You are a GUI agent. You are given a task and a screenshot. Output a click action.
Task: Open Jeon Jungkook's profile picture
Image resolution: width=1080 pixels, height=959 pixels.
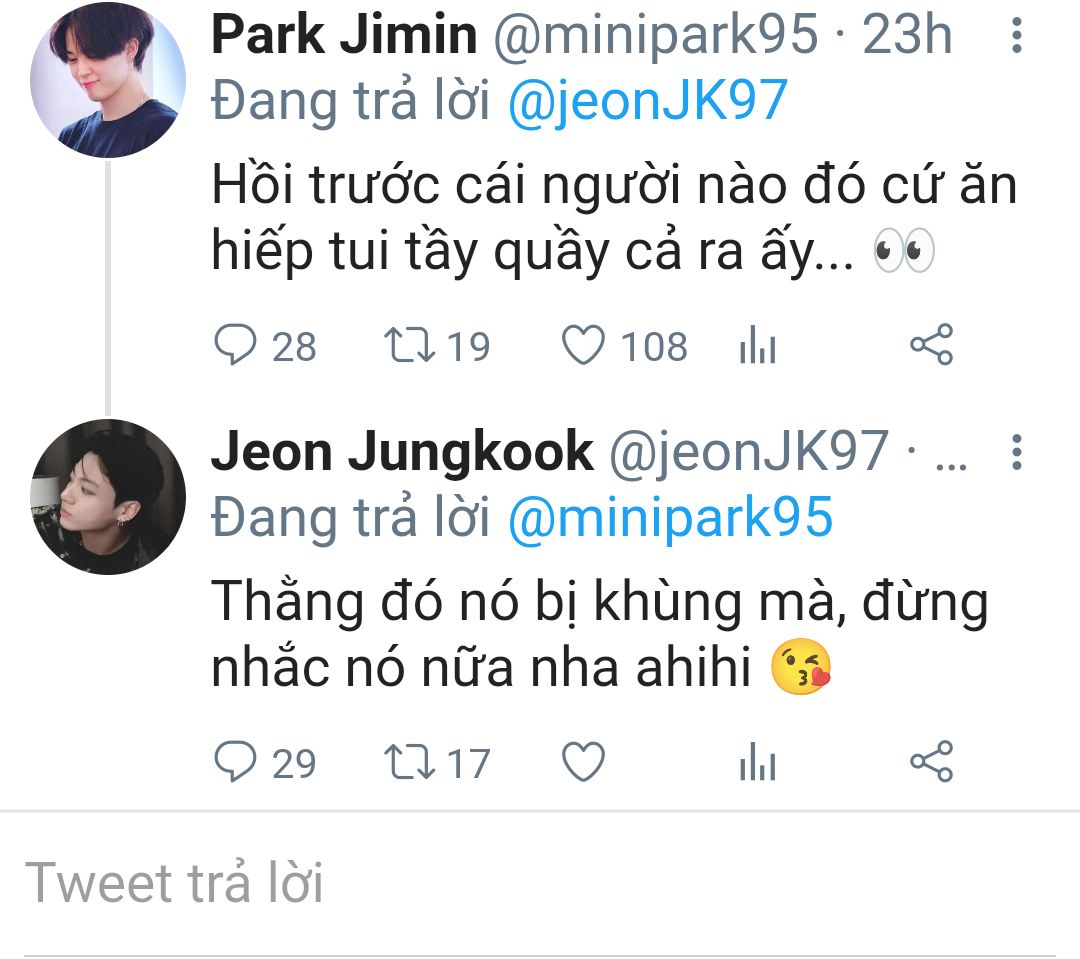click(x=108, y=497)
